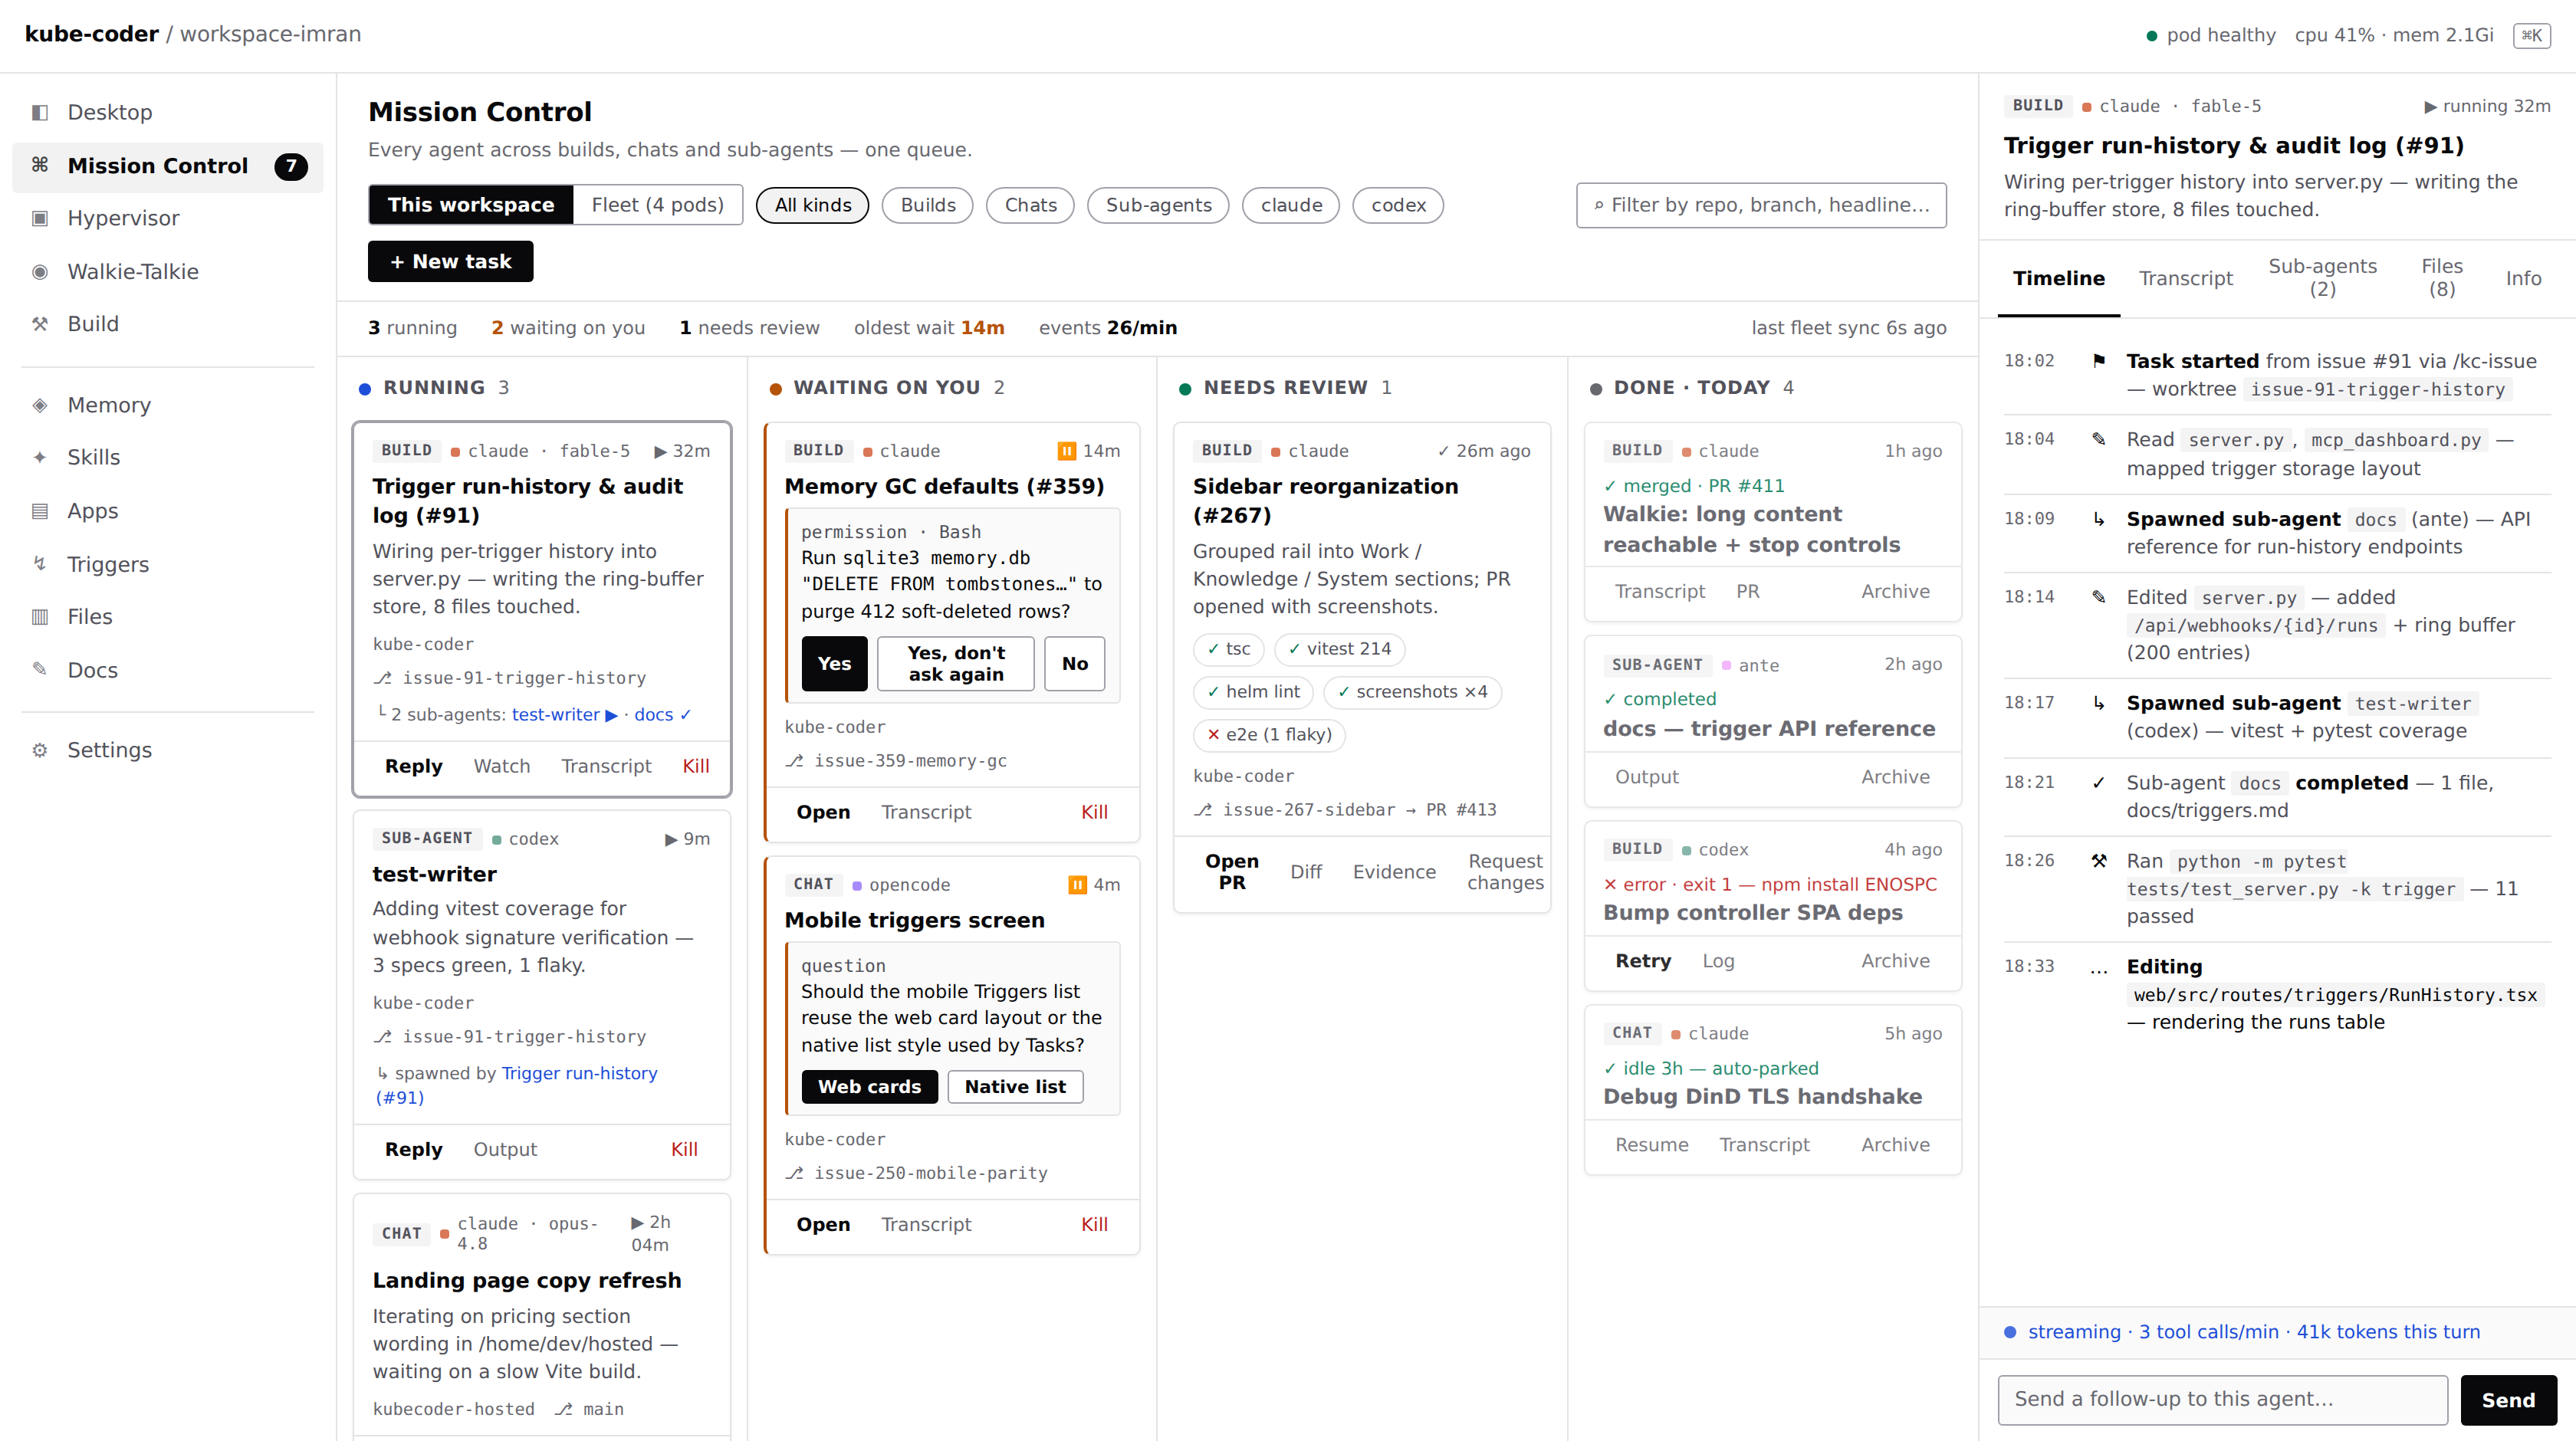
Task: Click the flag icon at 18:02 timeline entry
Action: 2099,361
